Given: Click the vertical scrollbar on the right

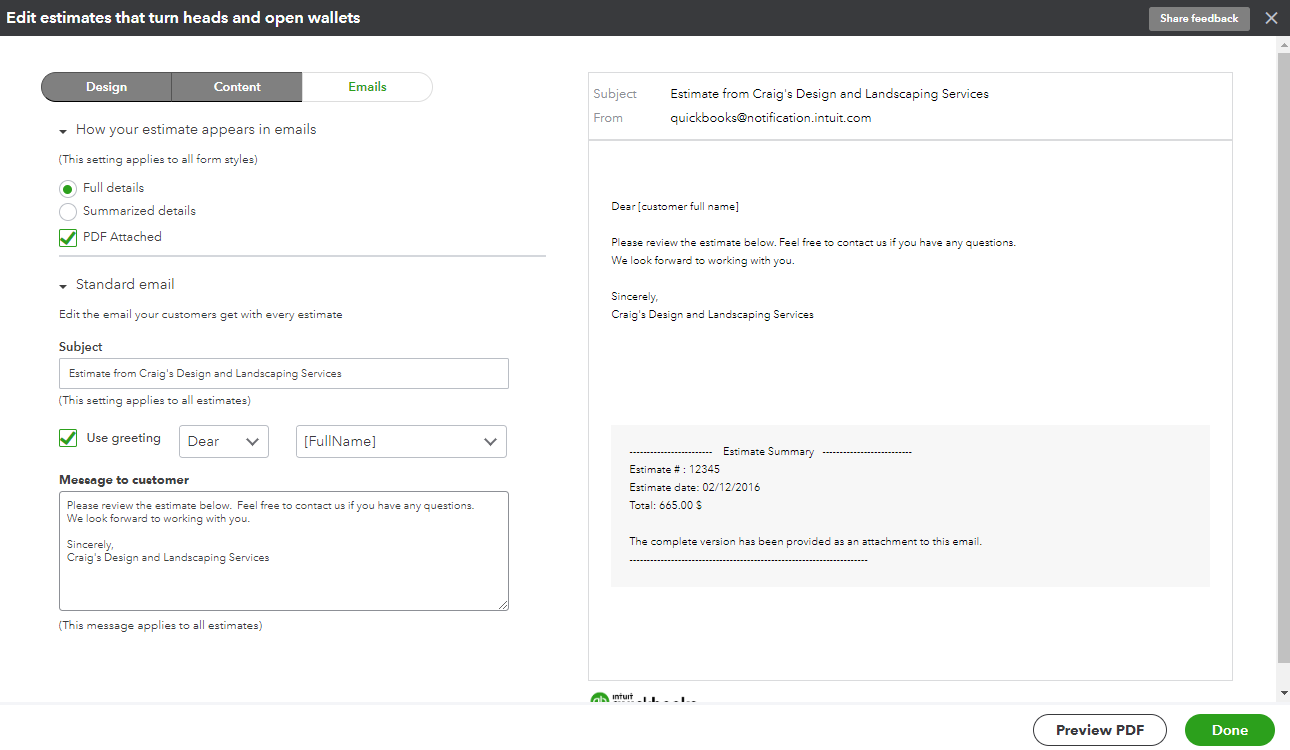Looking at the screenshot, I should (1284, 357).
